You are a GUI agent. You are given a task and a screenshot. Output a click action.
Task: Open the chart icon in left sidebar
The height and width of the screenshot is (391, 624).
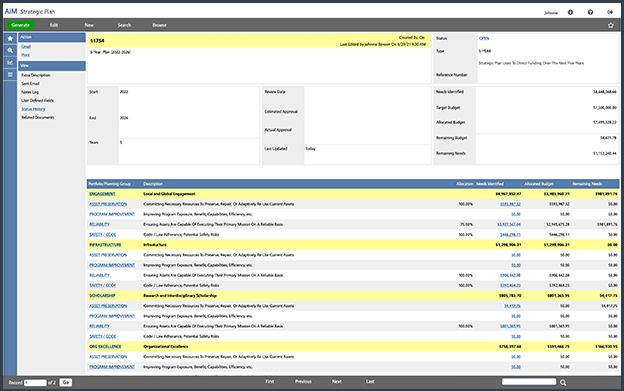10,62
